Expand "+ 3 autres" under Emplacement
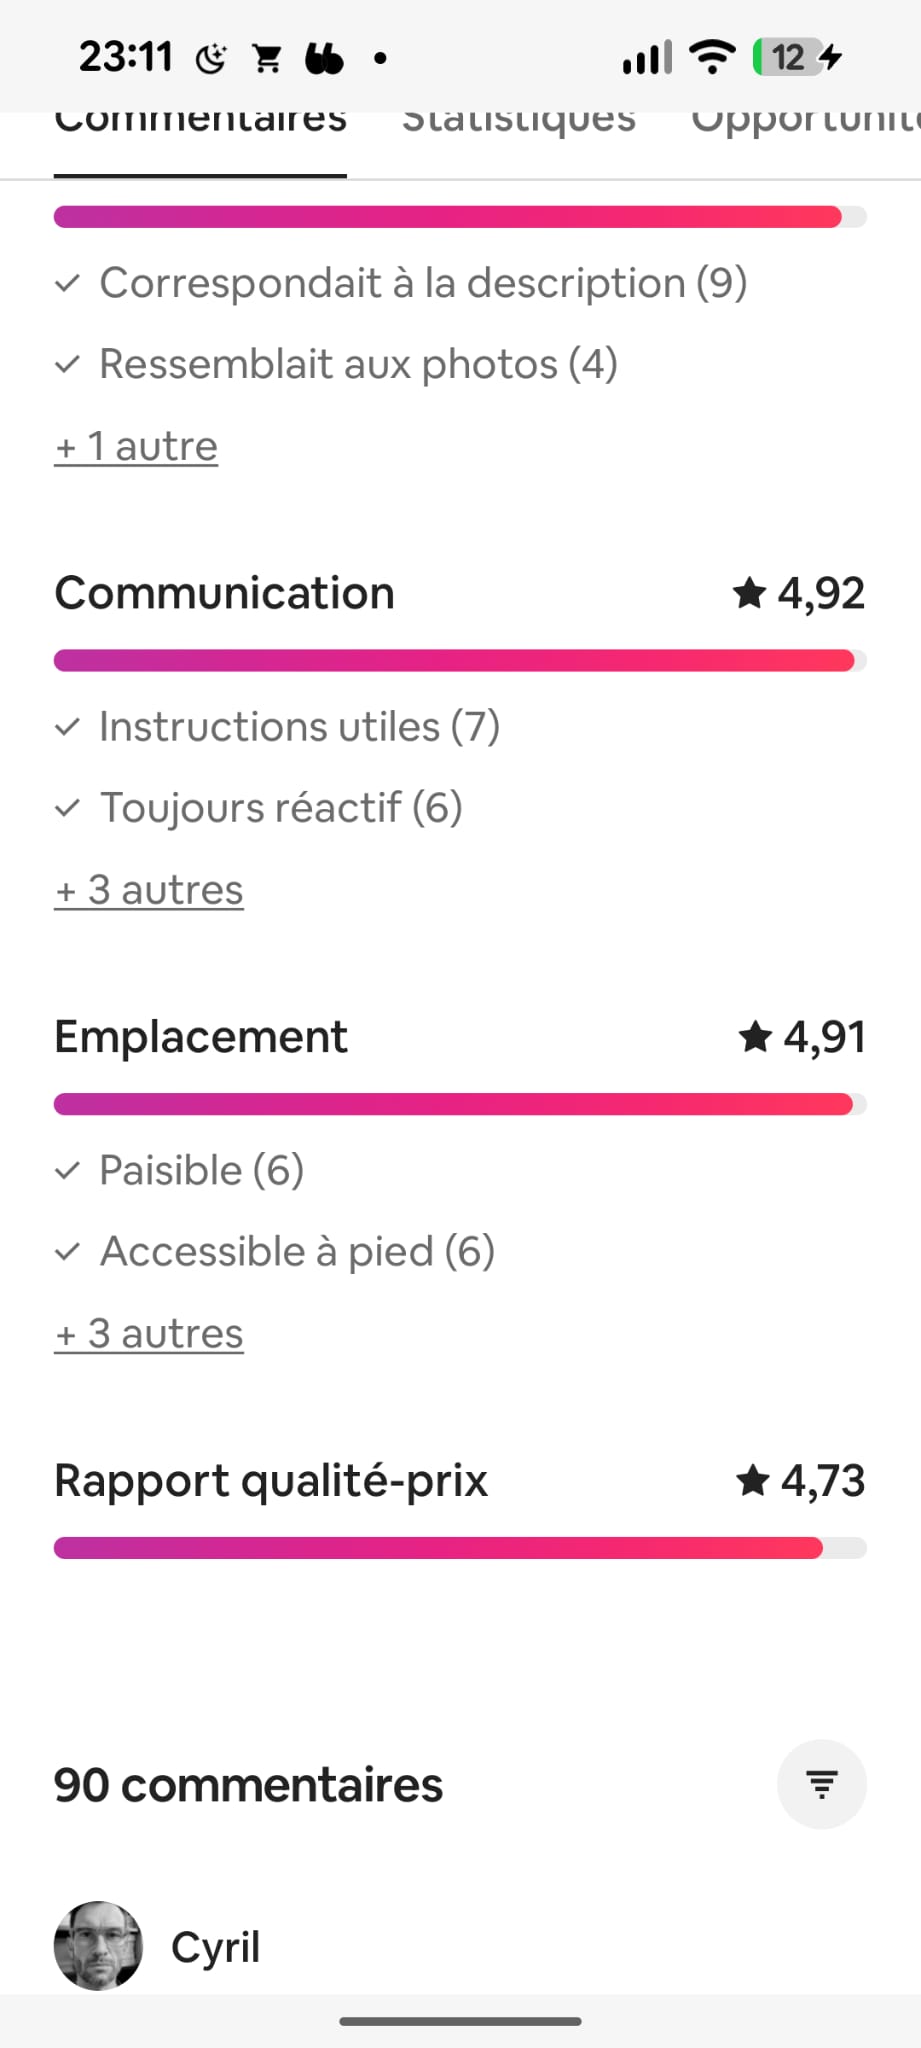This screenshot has width=921, height=2048. [149, 1334]
